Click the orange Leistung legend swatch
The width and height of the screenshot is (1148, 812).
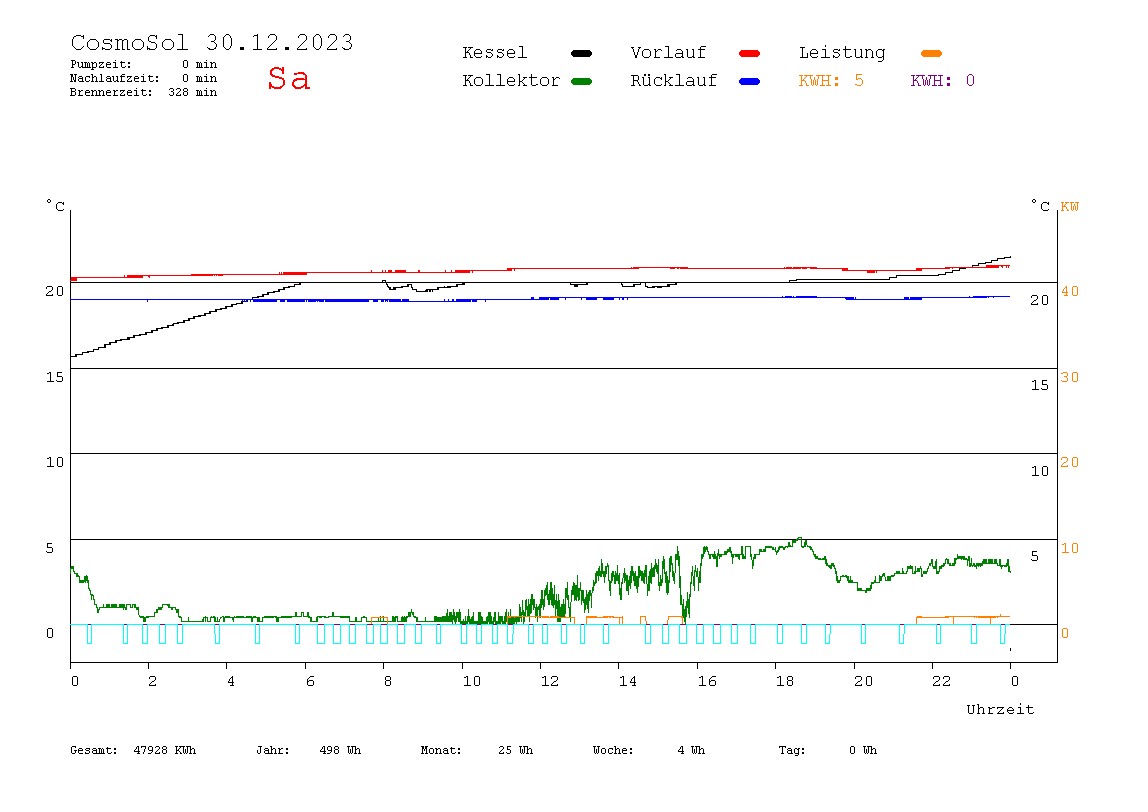point(931,53)
